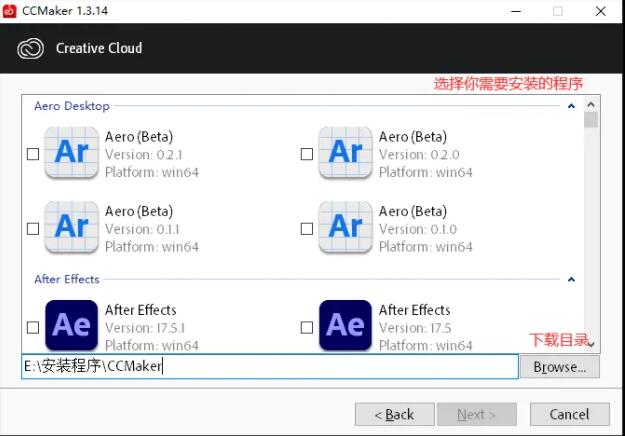Click the Aero (Beta) 0.2.0 app icon
625x436 pixels.
click(345, 153)
